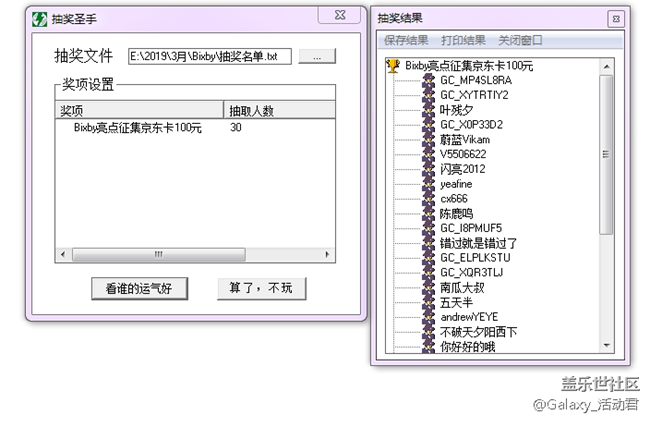
Task: Select winner 南瓜大叔 in results tree
Action: (x=462, y=287)
